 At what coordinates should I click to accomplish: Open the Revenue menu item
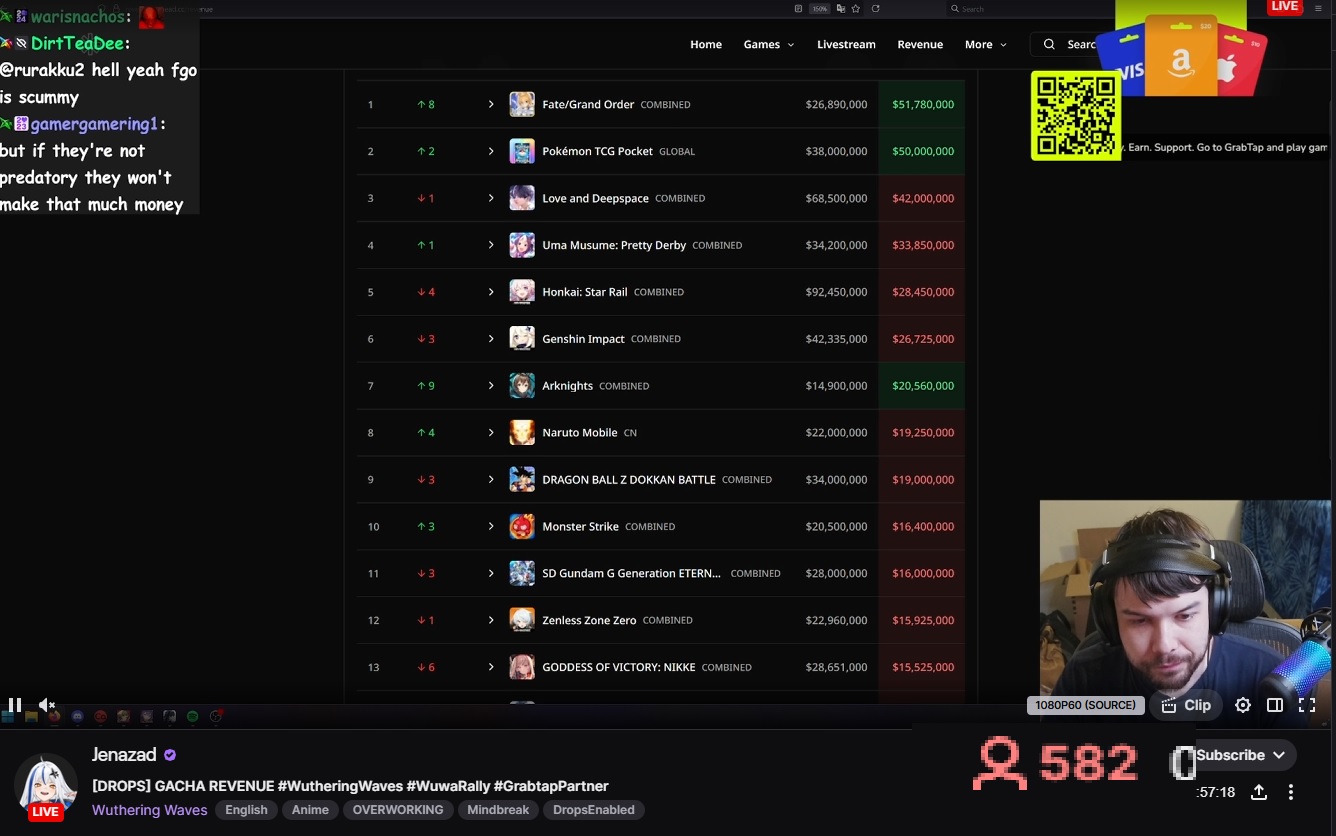click(x=920, y=44)
